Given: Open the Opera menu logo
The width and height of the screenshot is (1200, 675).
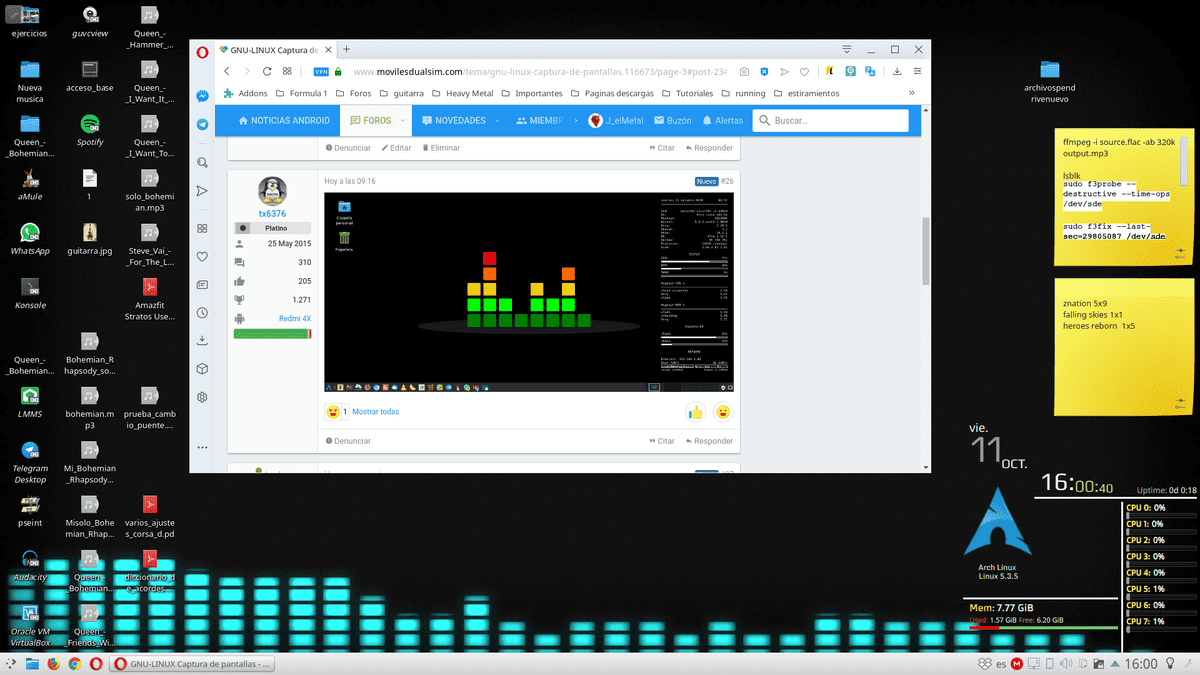Looking at the screenshot, I should click(202, 50).
